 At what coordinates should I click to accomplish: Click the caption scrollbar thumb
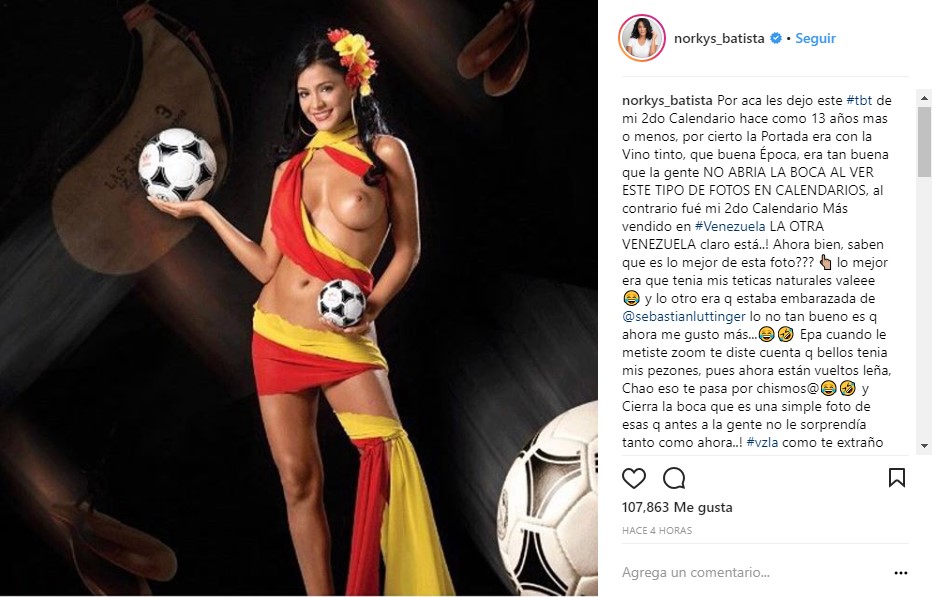[x=924, y=142]
